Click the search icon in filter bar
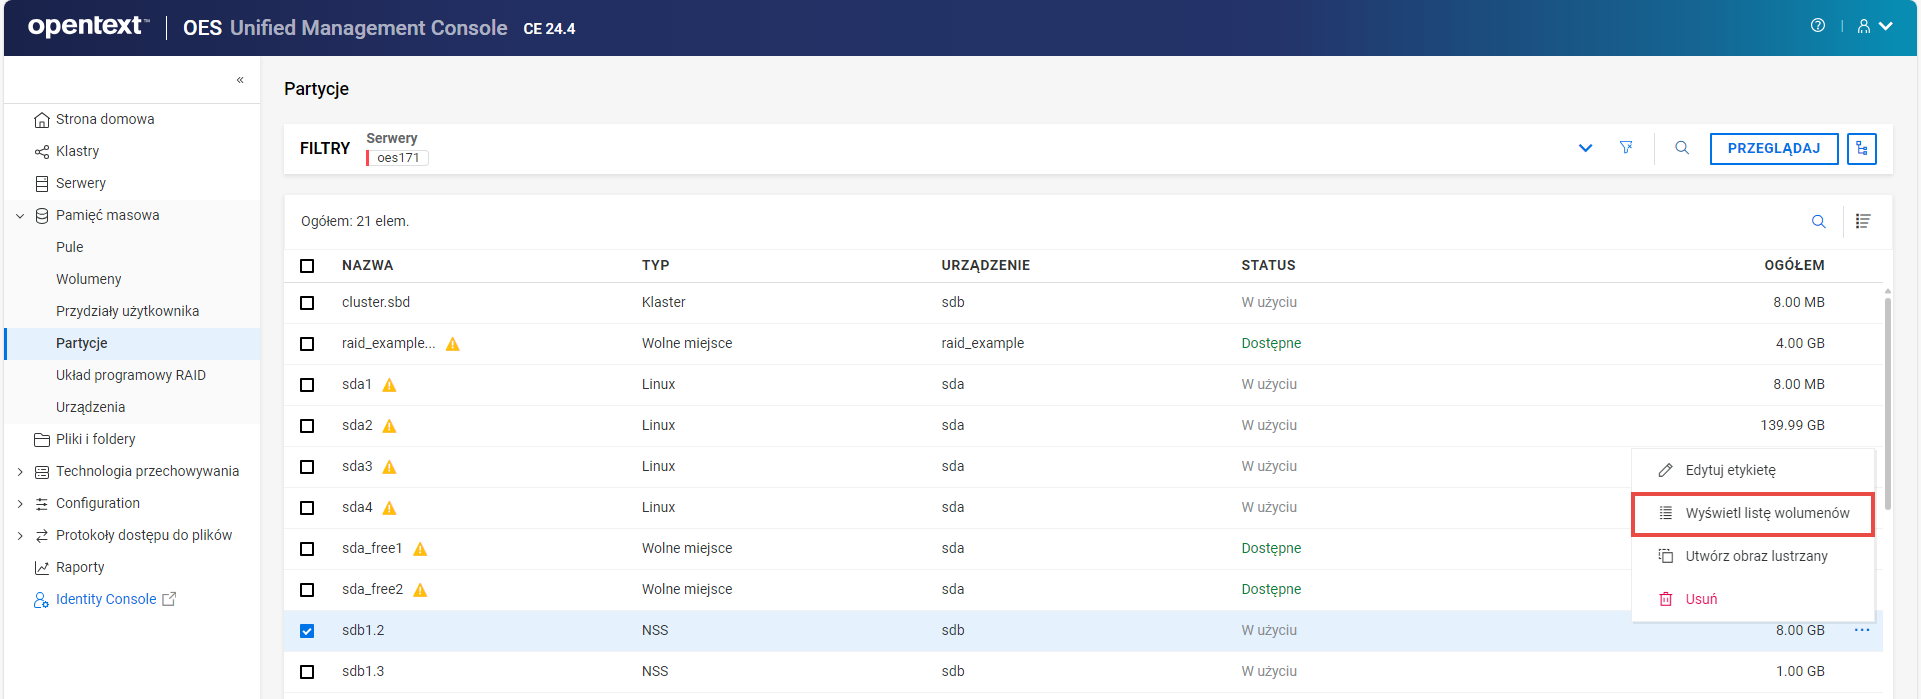Image resolution: width=1921 pixels, height=699 pixels. [1682, 148]
